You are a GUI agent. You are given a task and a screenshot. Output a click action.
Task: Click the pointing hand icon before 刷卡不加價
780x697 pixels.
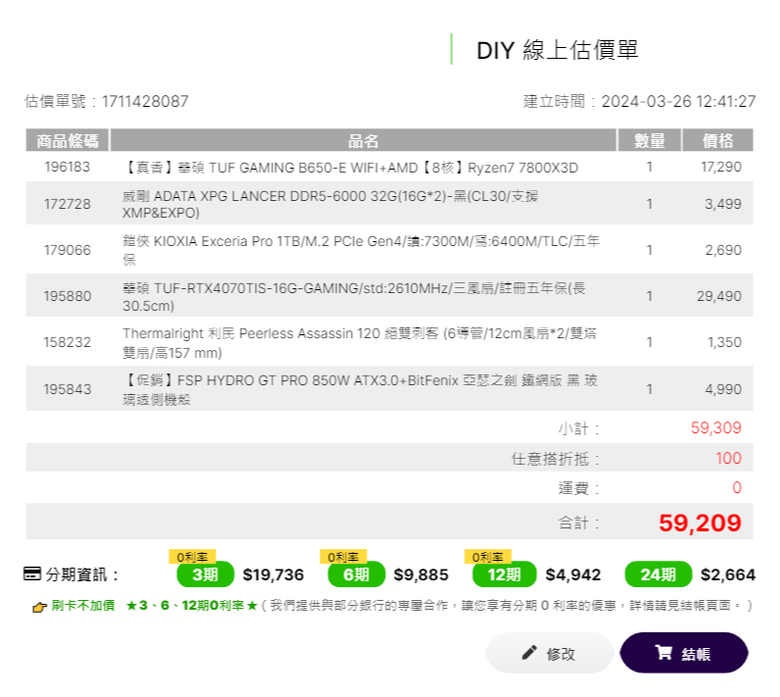(39, 606)
